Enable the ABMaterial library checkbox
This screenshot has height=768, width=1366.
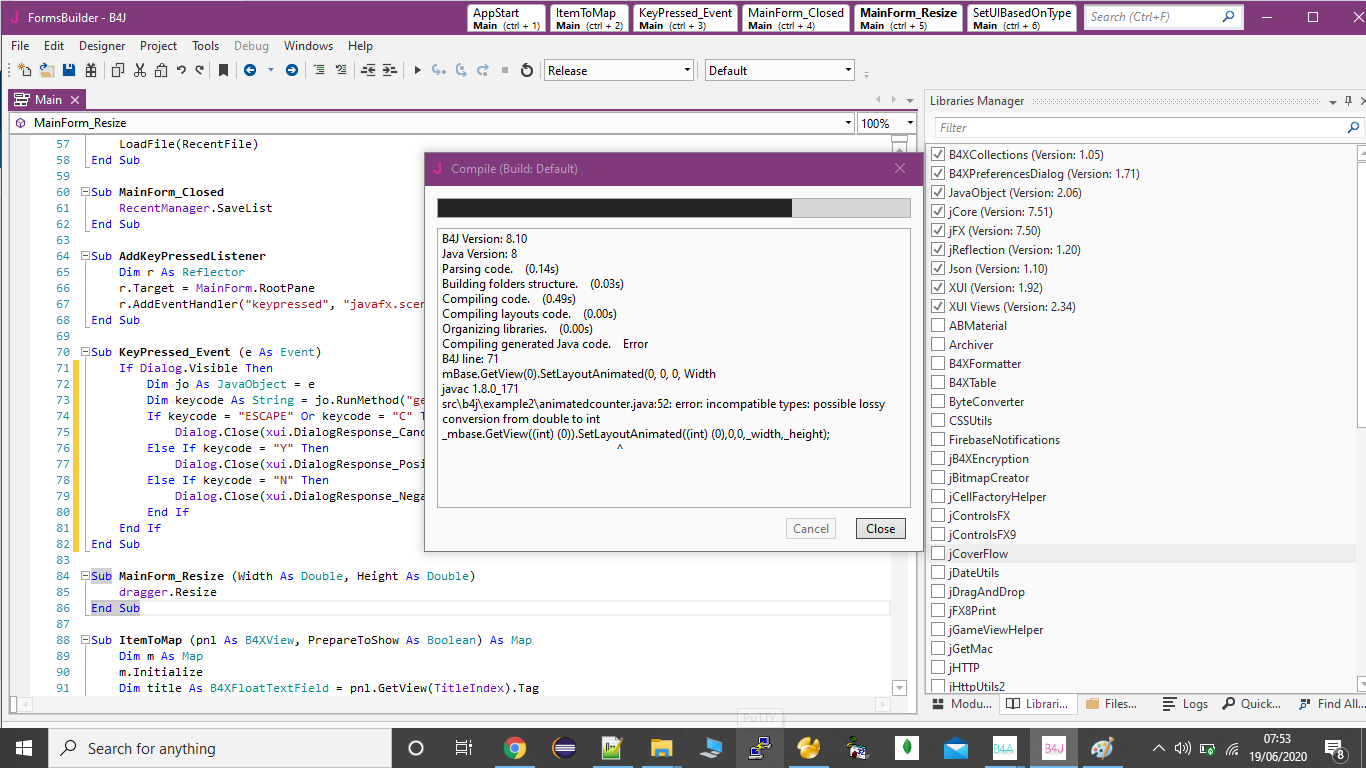(x=938, y=326)
